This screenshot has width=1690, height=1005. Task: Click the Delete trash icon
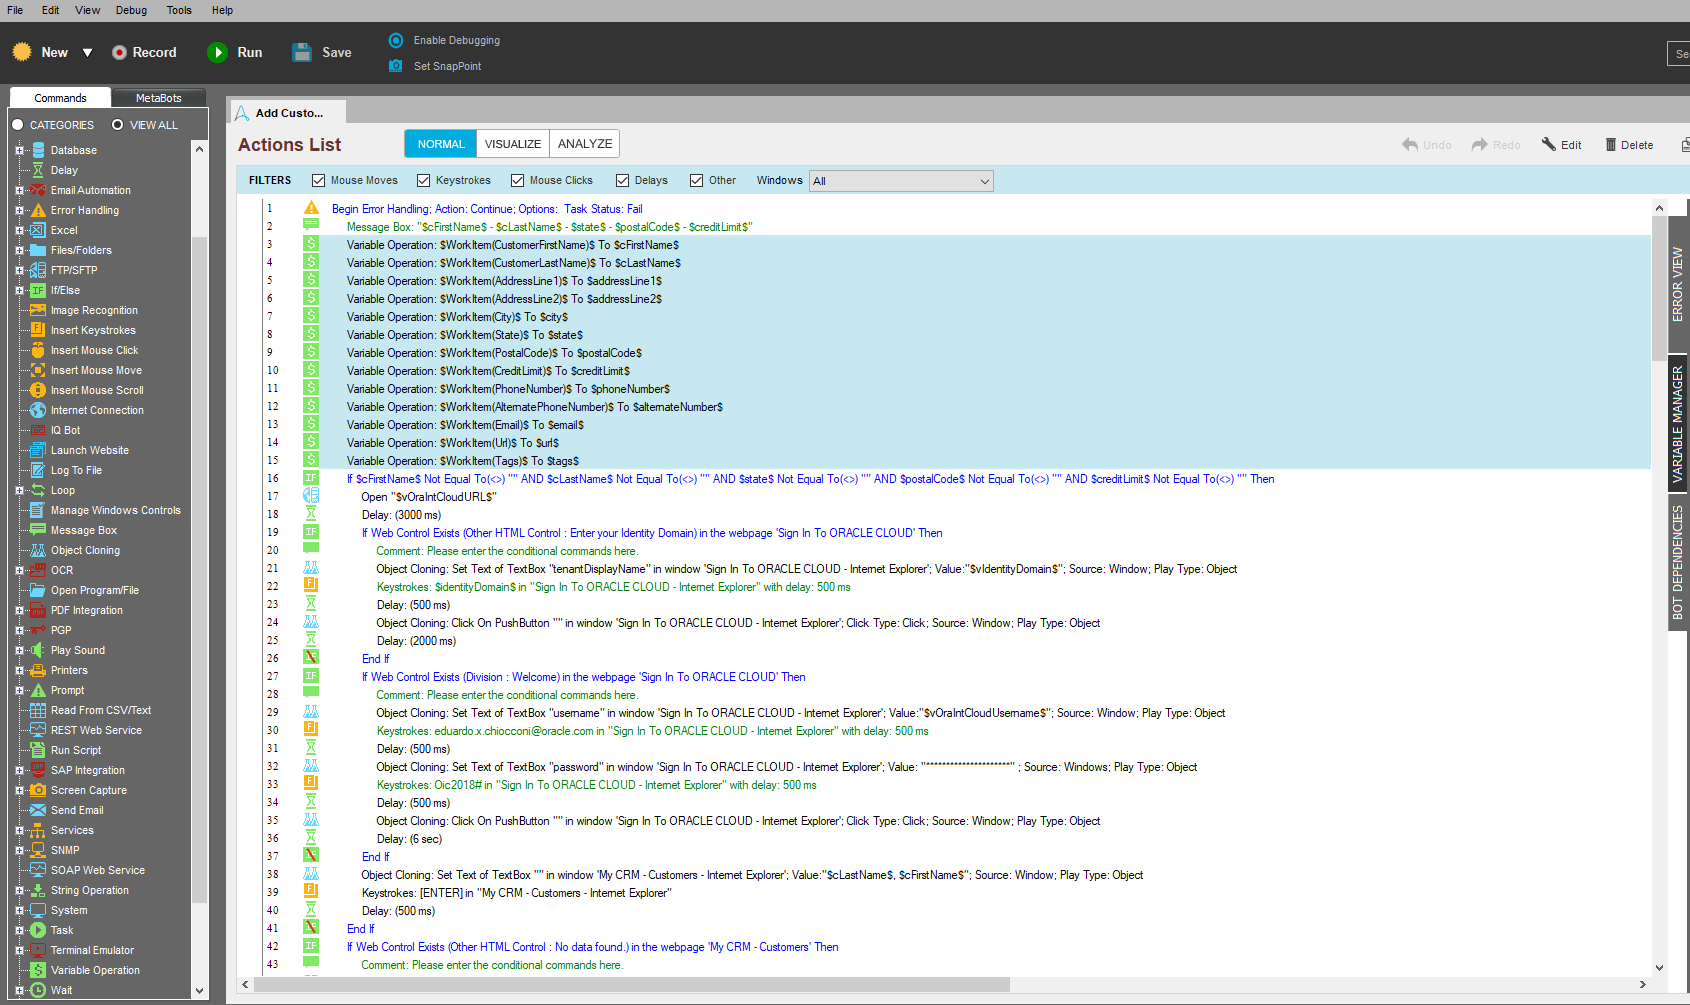point(1611,145)
